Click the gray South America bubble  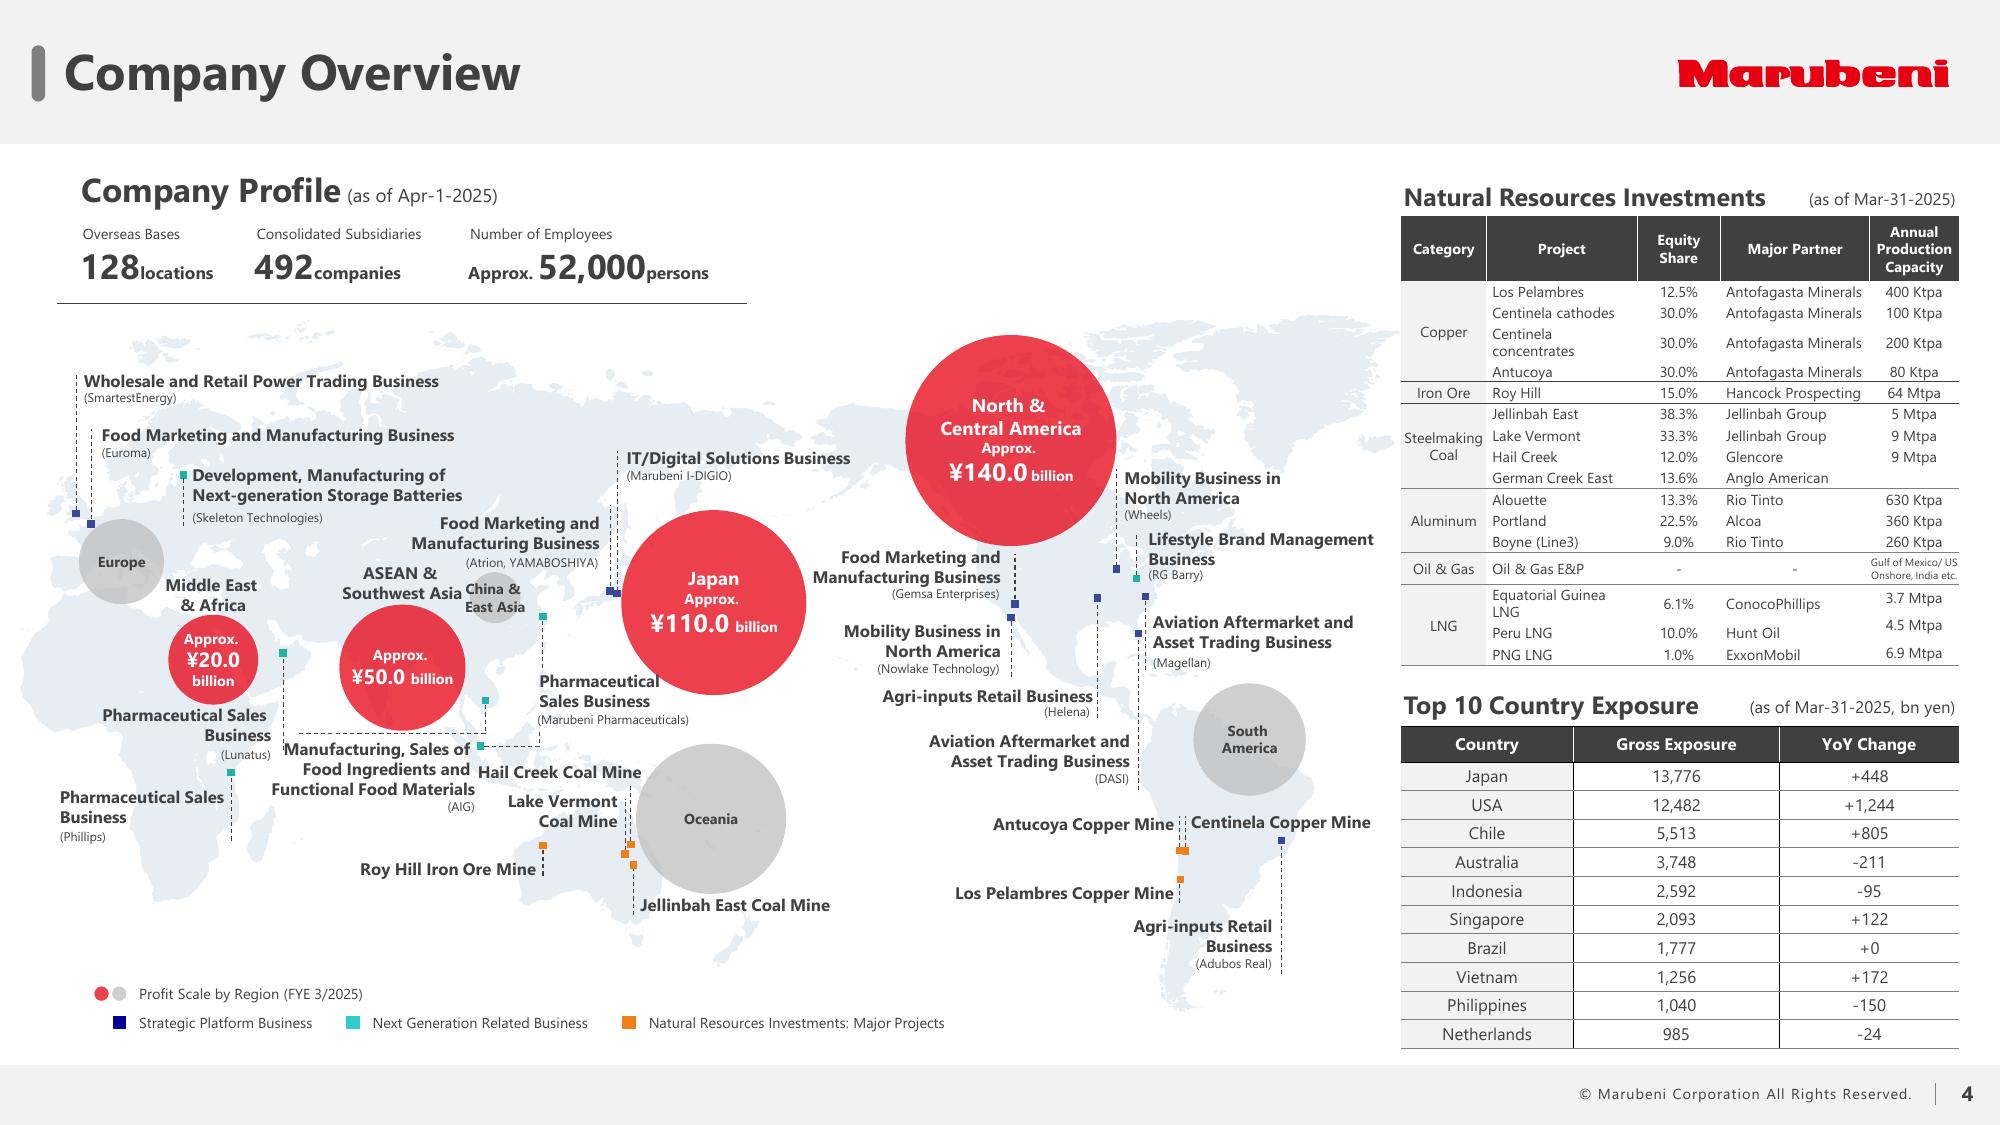1249,739
